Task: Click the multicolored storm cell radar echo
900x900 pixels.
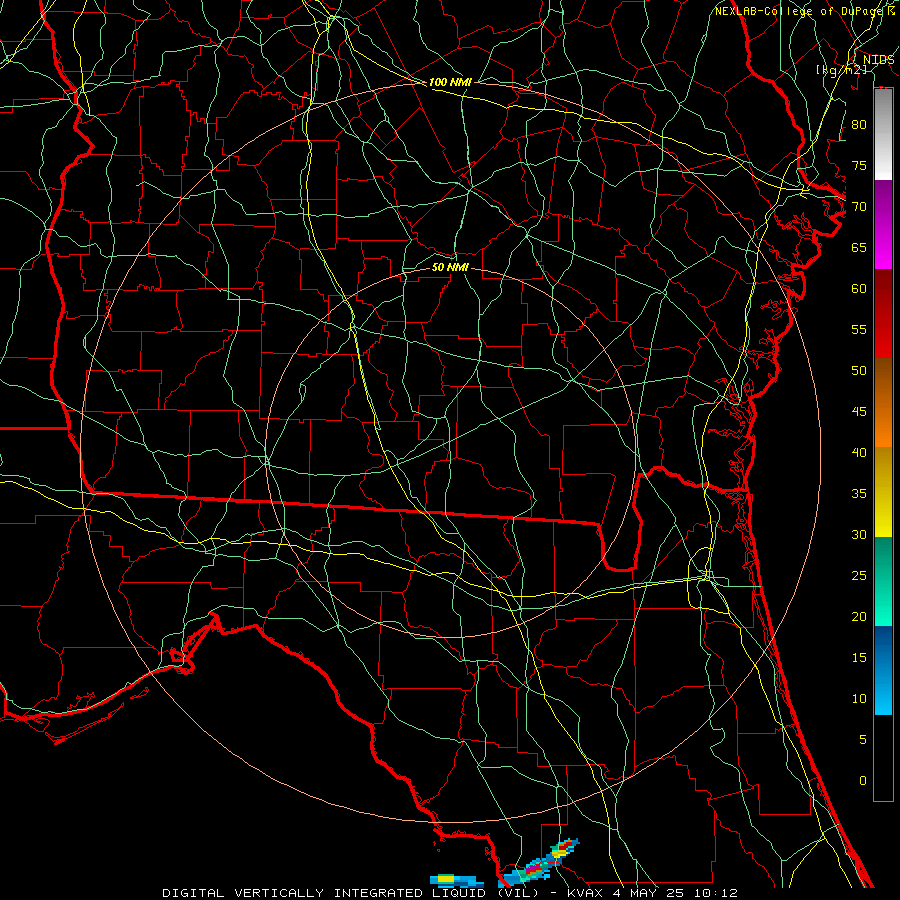Action: pos(541,863)
